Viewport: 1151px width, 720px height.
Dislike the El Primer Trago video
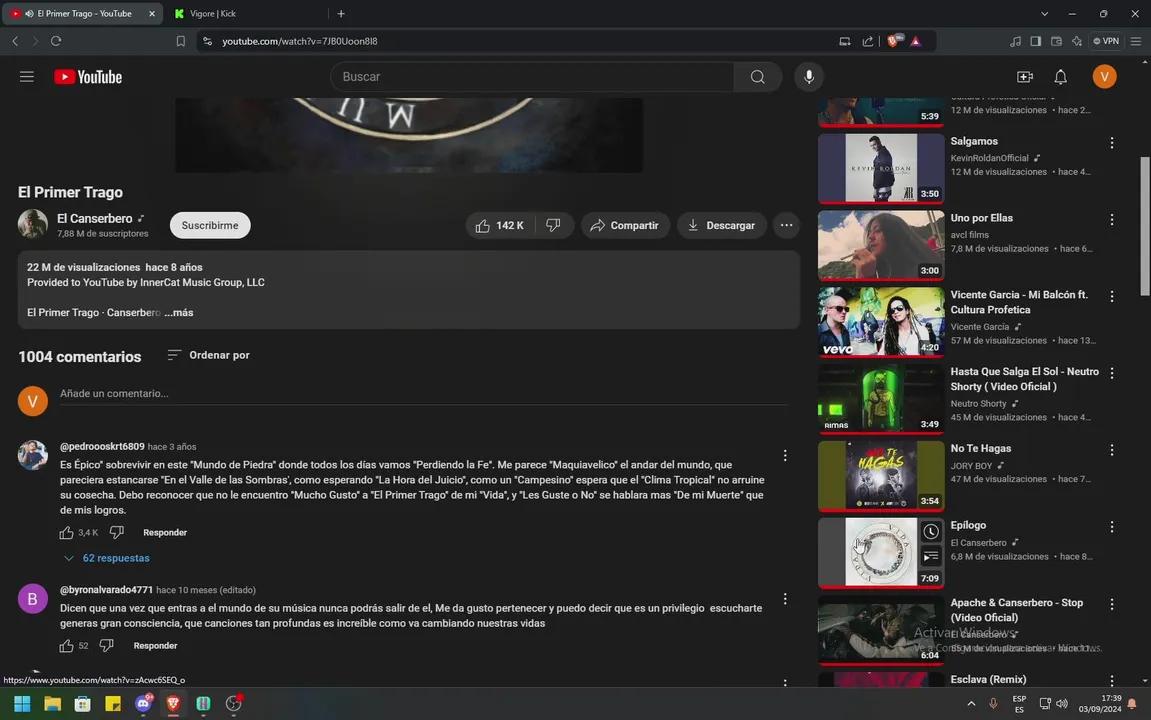pyautogui.click(x=553, y=225)
